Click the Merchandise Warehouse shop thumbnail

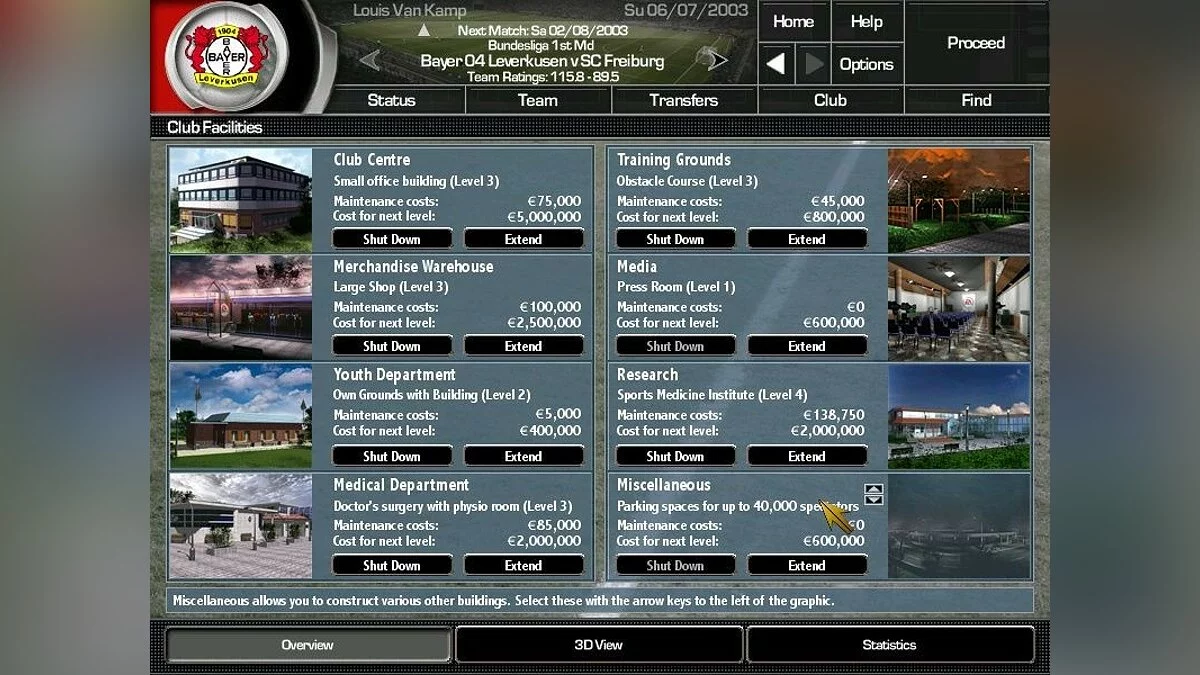point(241,308)
